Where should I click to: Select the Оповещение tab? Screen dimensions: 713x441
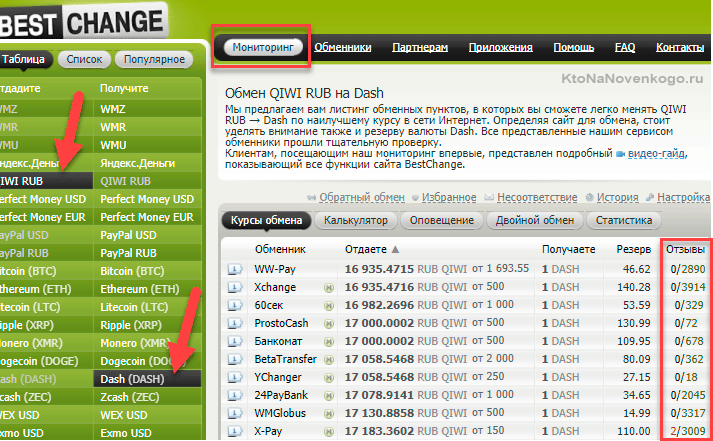point(442,220)
